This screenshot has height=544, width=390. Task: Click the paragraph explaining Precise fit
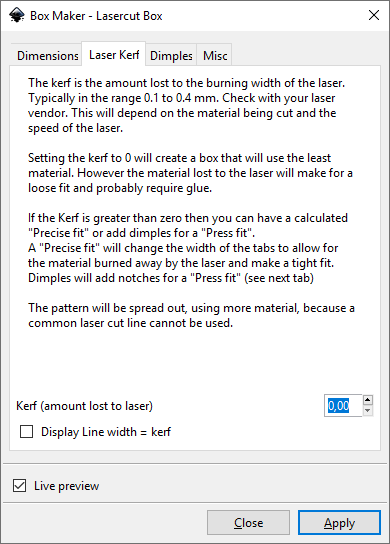(188, 248)
